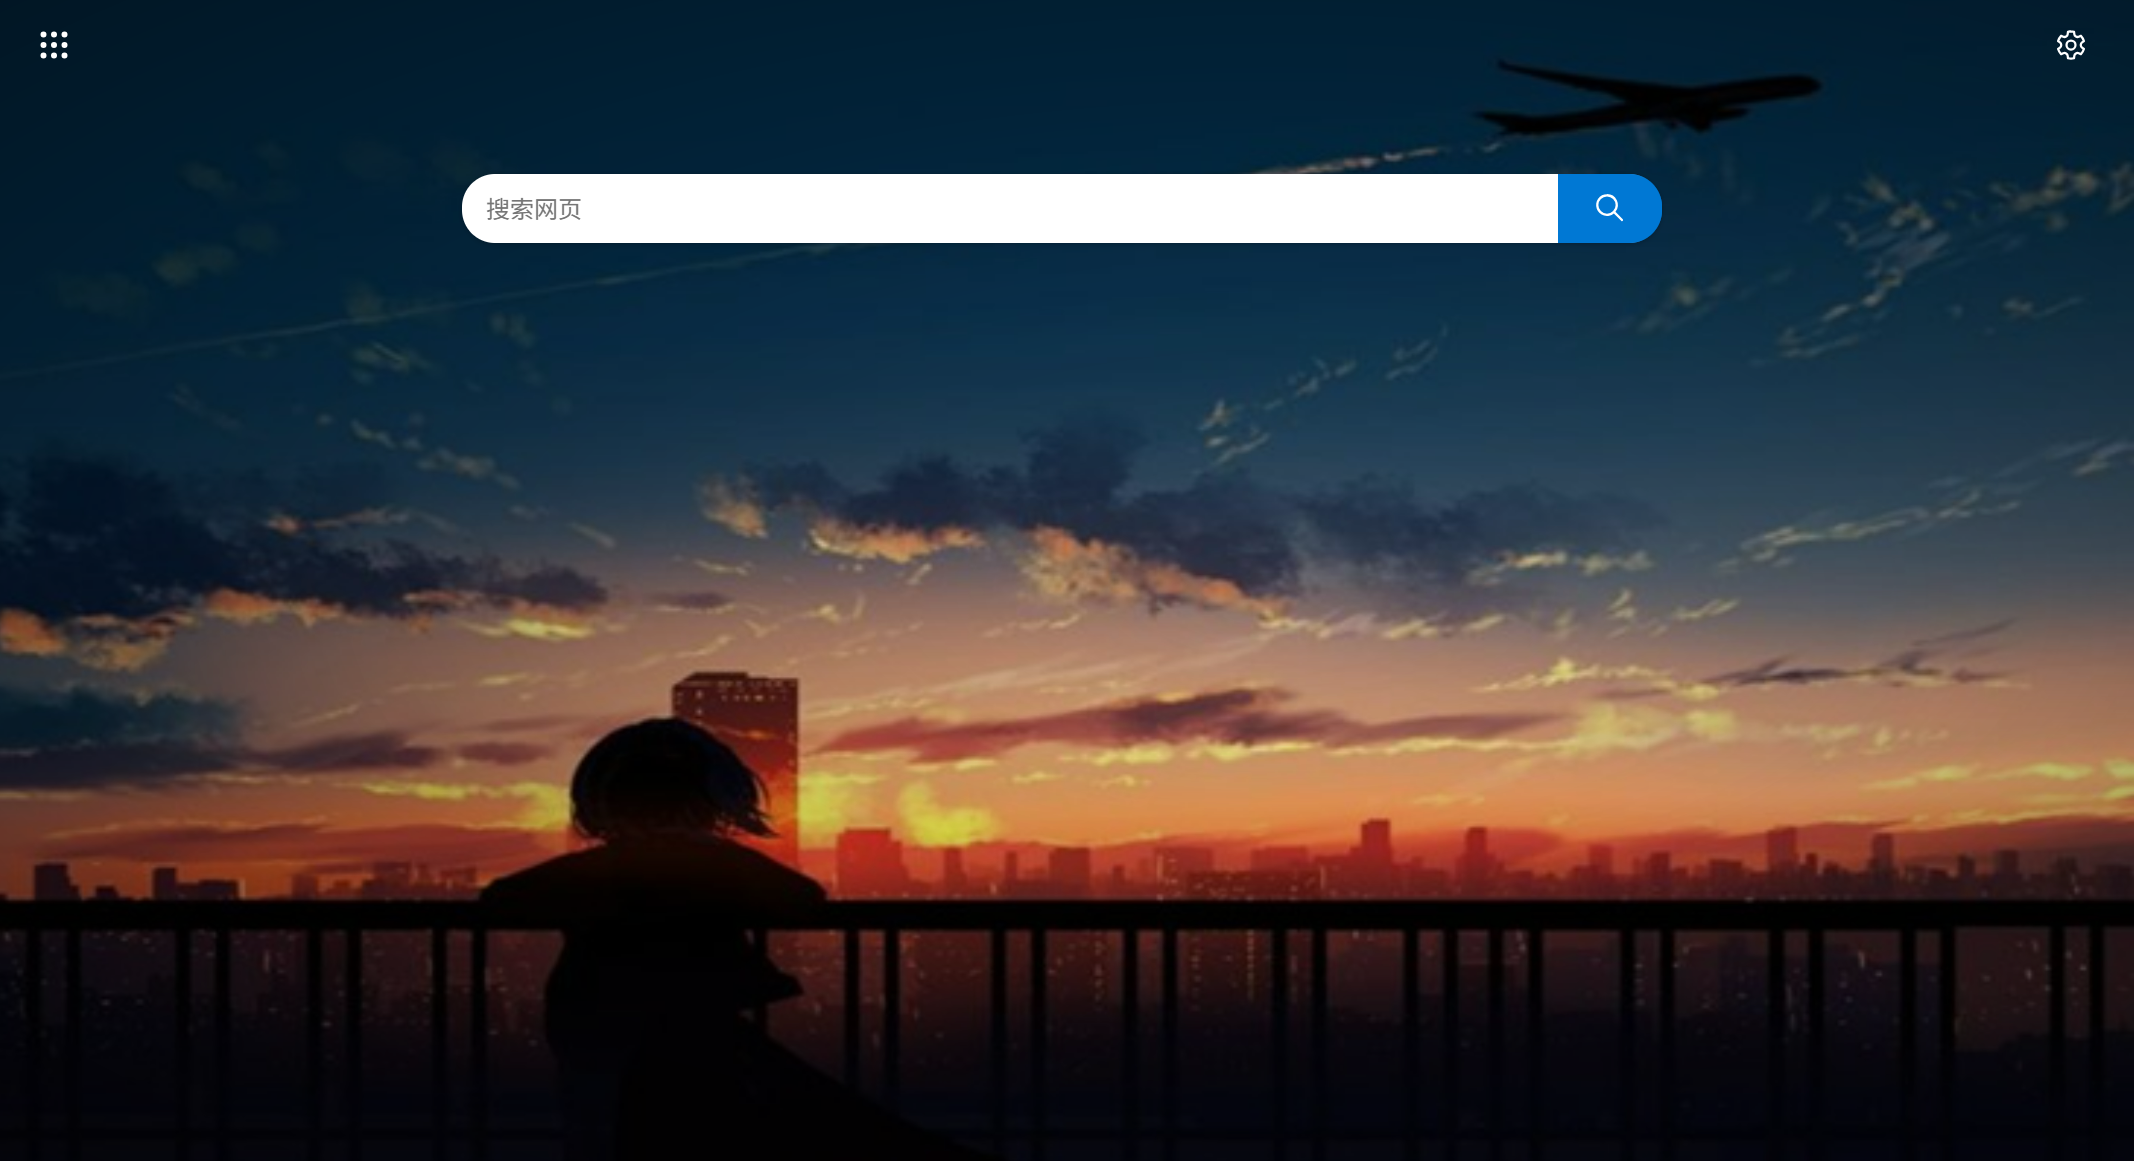Show the app launcher from the dotted grid

click(54, 45)
